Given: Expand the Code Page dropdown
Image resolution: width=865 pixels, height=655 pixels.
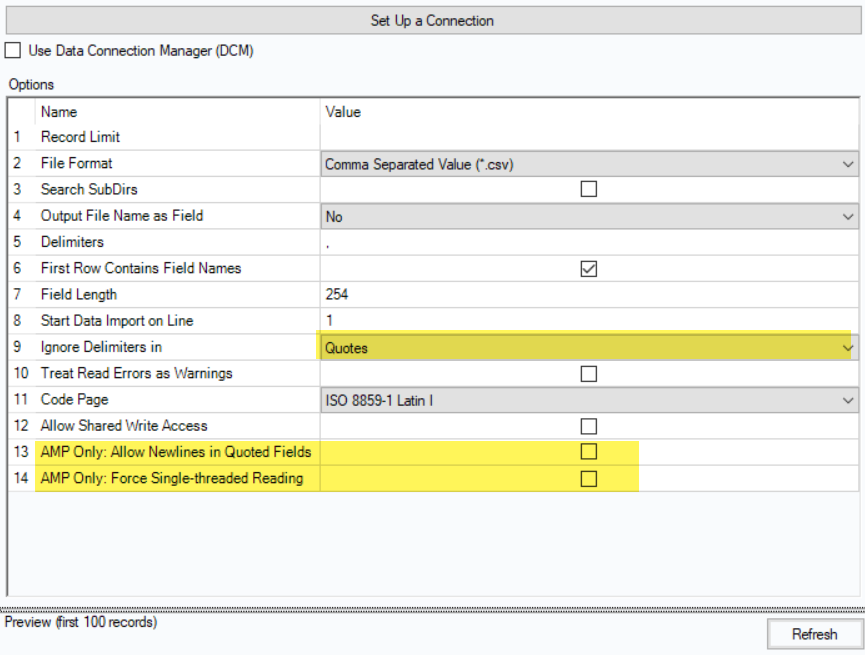Looking at the screenshot, I should [848, 400].
